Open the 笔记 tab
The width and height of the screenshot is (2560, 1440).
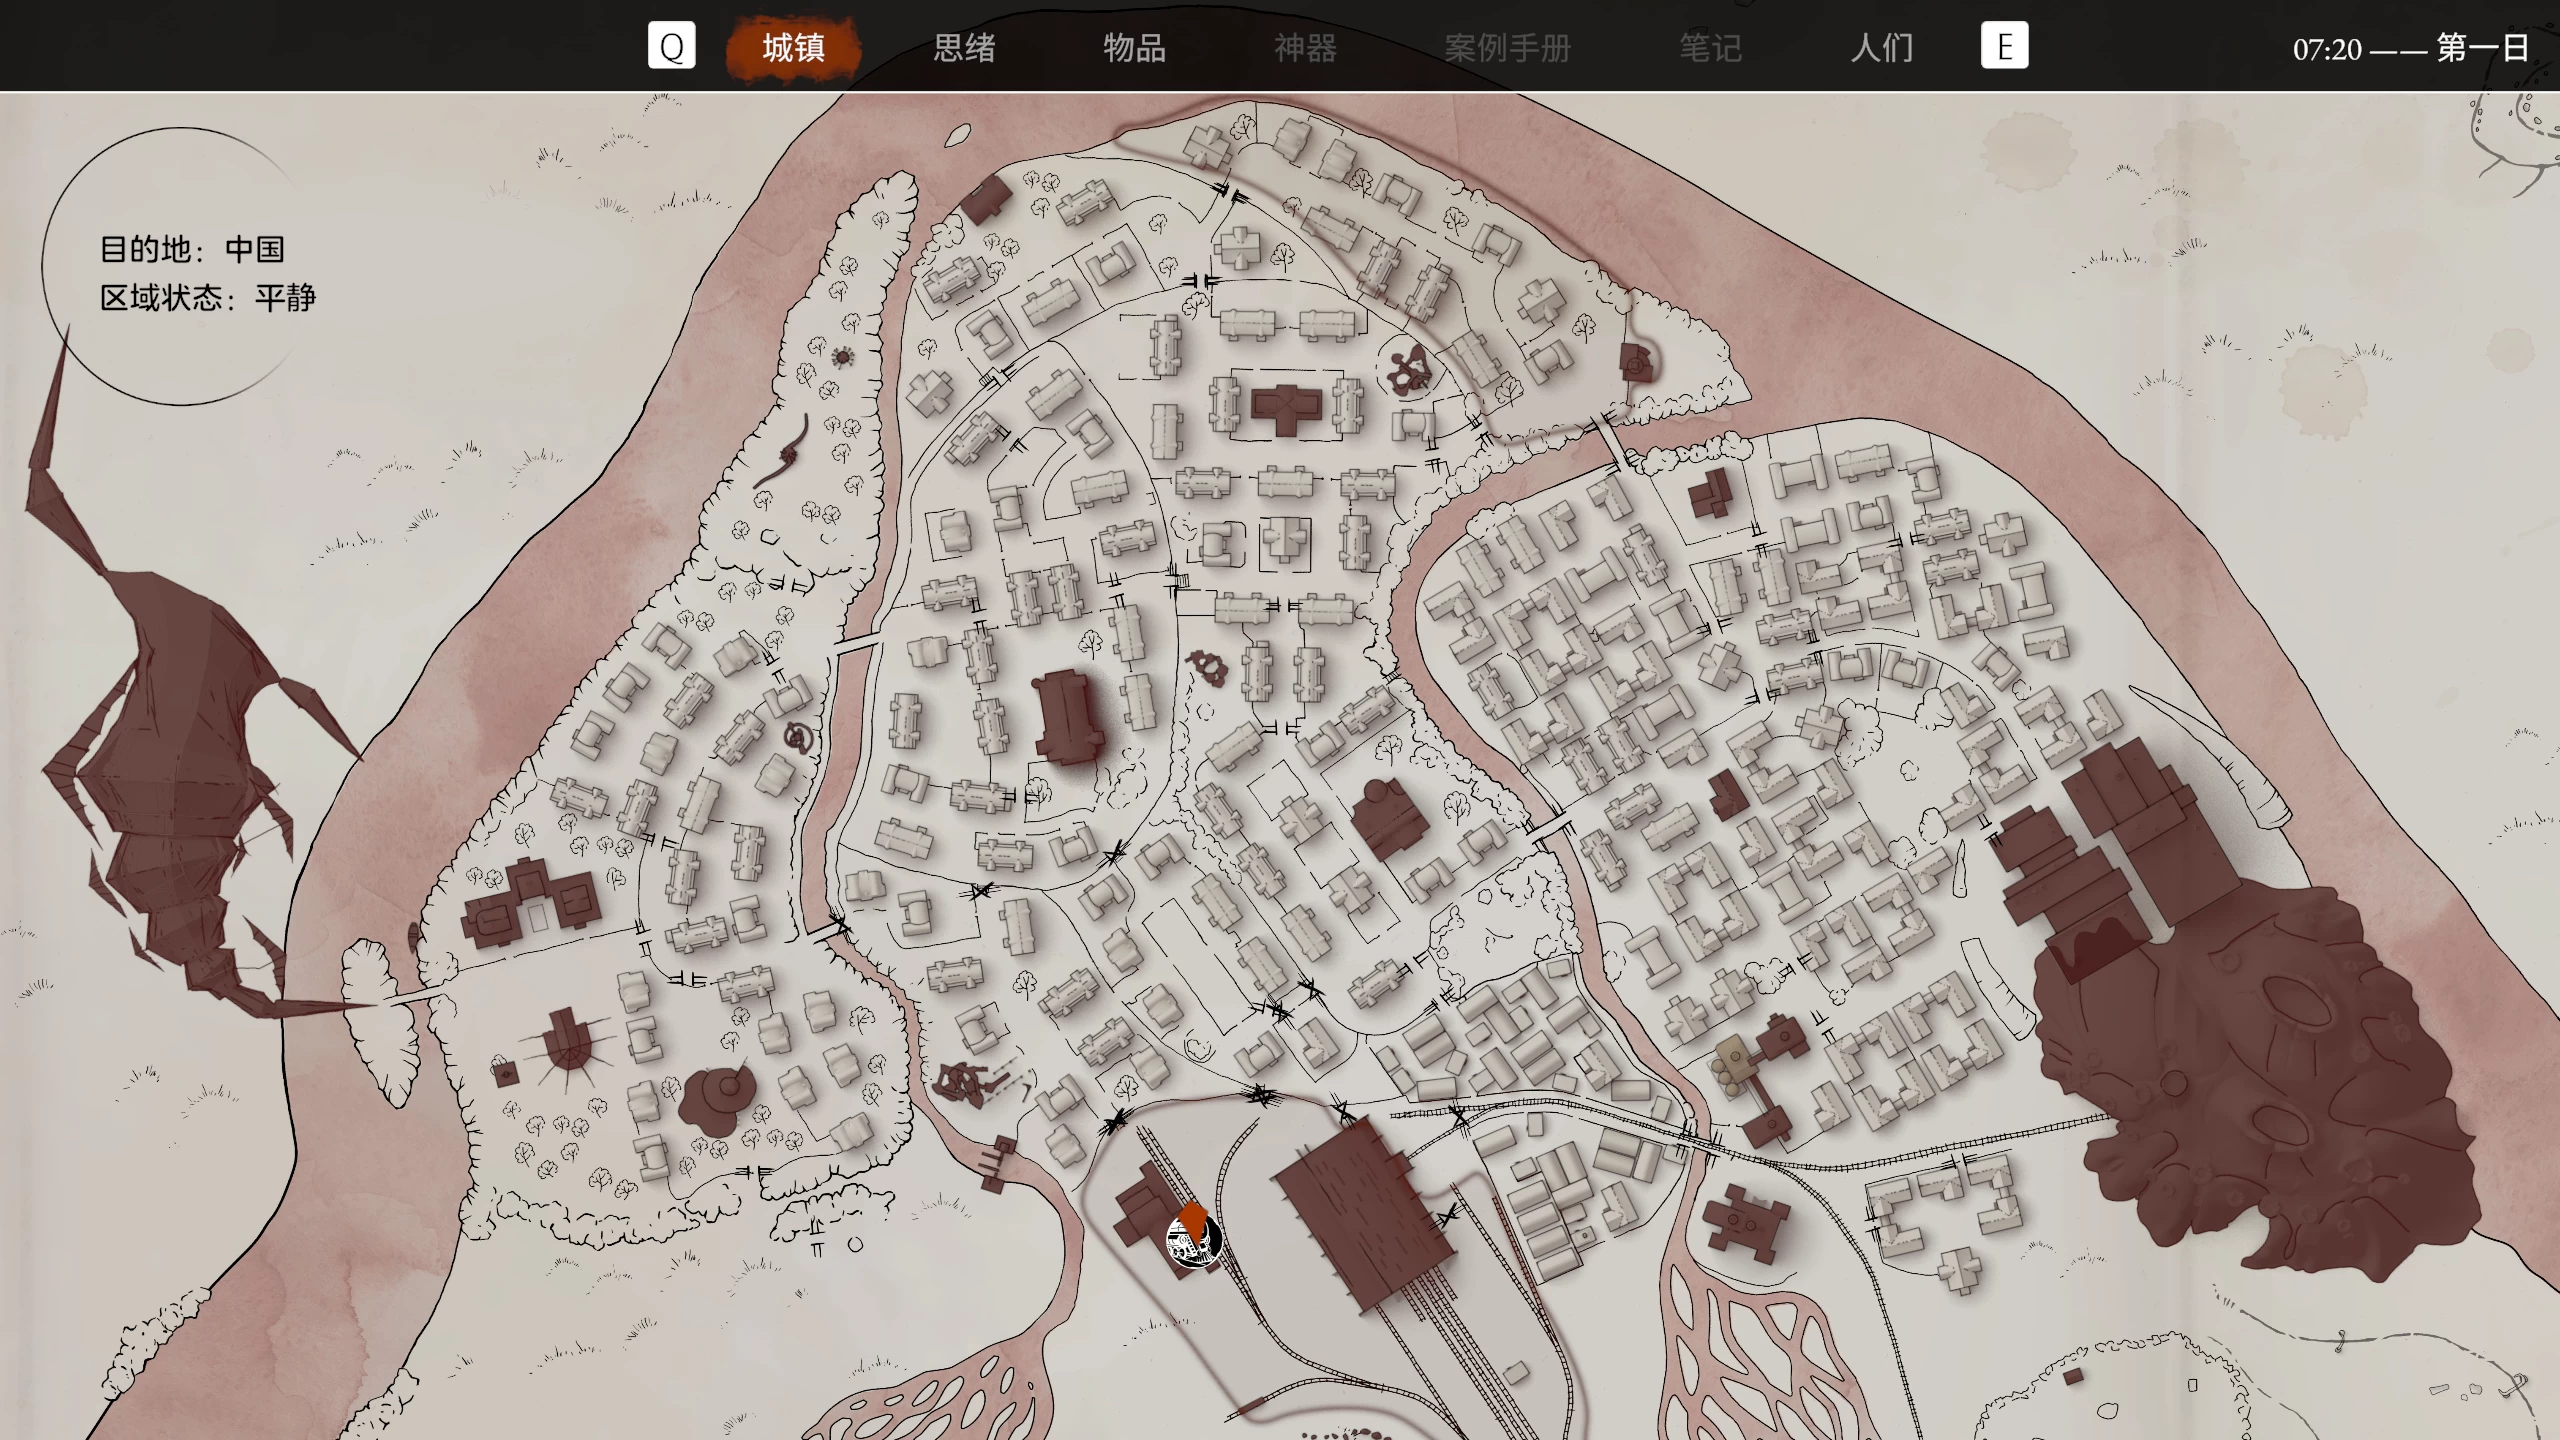(x=1710, y=47)
